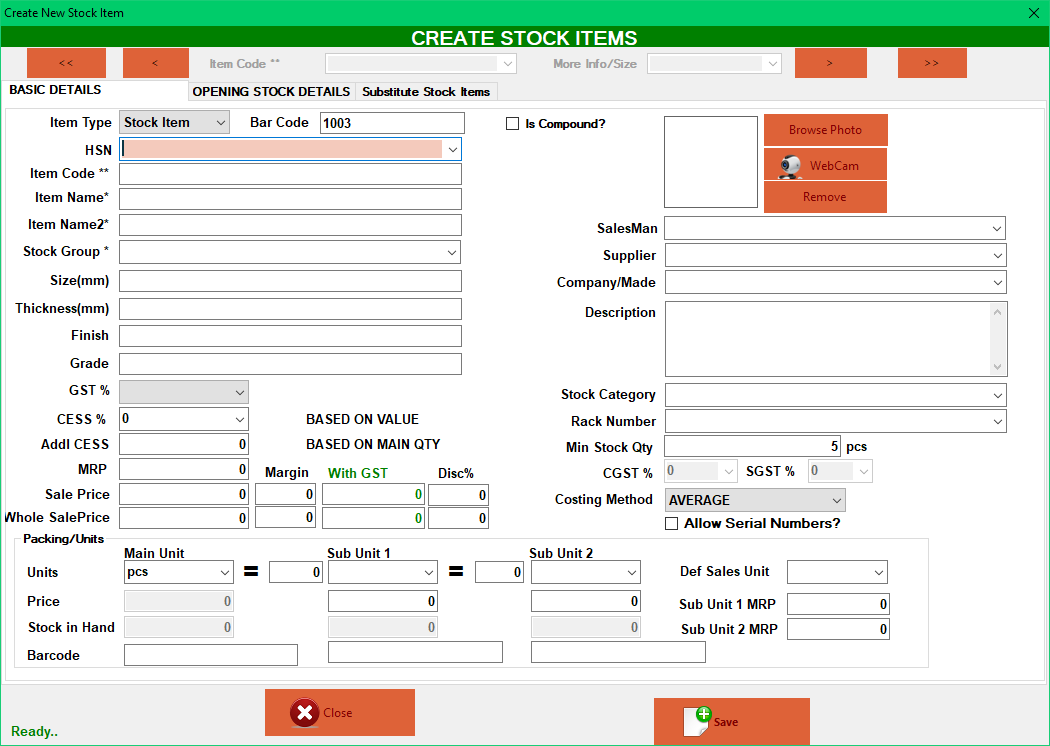This screenshot has width=1050, height=746.
Task: Jump to last record with >> arrow
Action: [932, 62]
